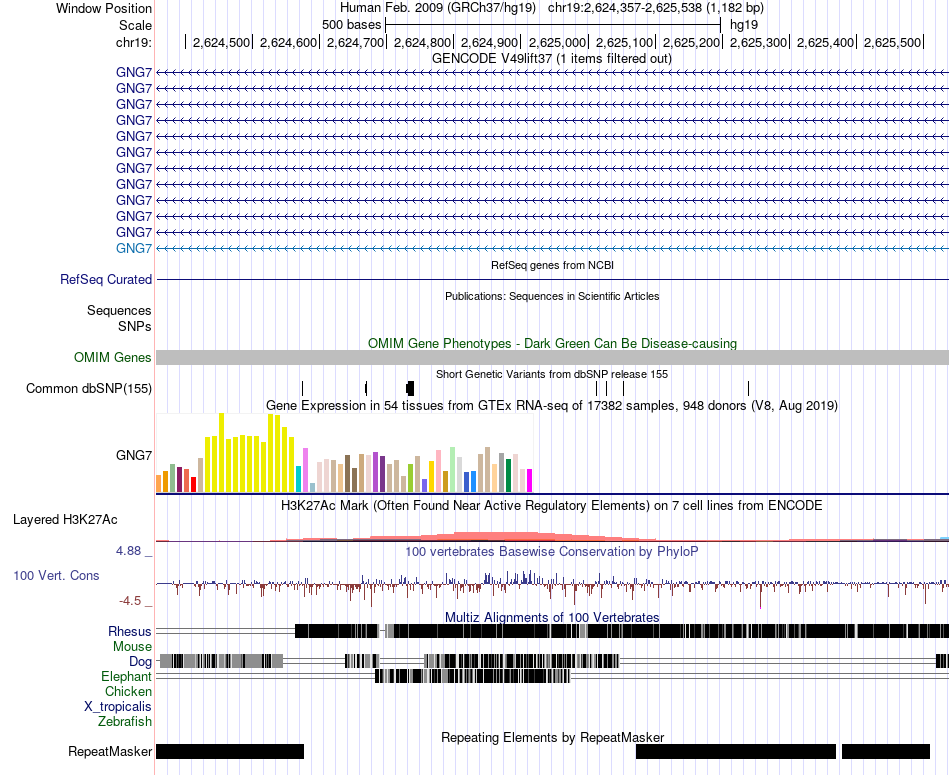The height and width of the screenshot is (775, 950).
Task: Open the OMIM Gene Phenotypes track title
Action: (553, 344)
